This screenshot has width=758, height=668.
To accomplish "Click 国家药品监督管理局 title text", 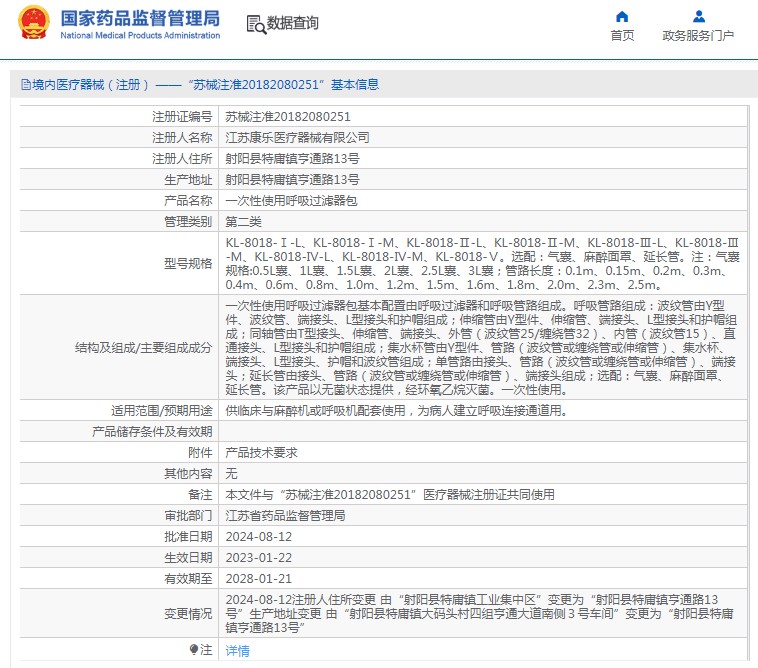I will pyautogui.click(x=140, y=18).
